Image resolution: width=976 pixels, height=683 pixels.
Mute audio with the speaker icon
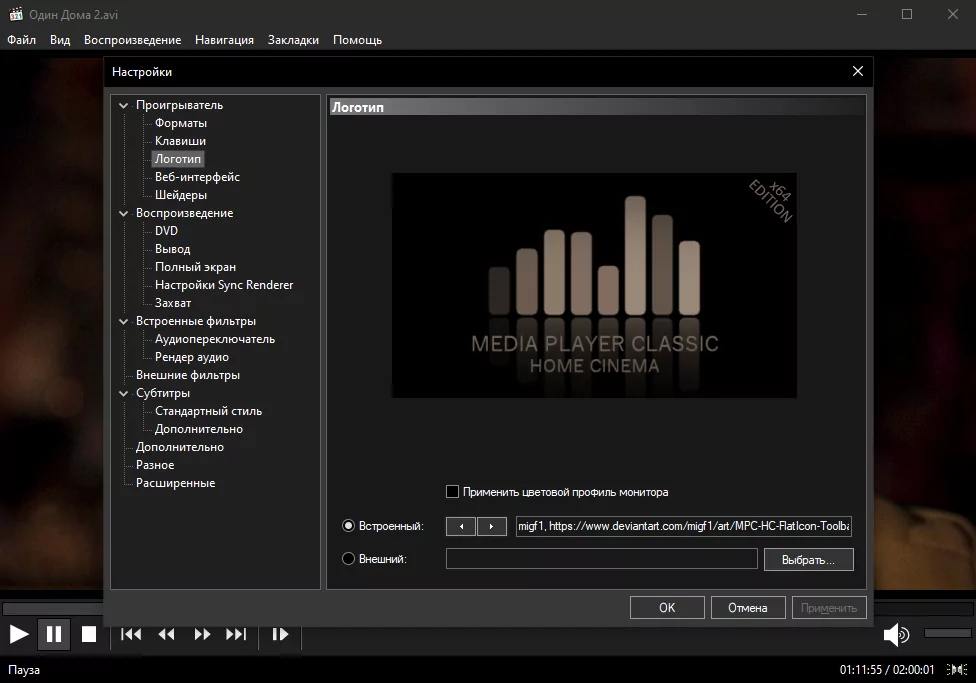[896, 634]
